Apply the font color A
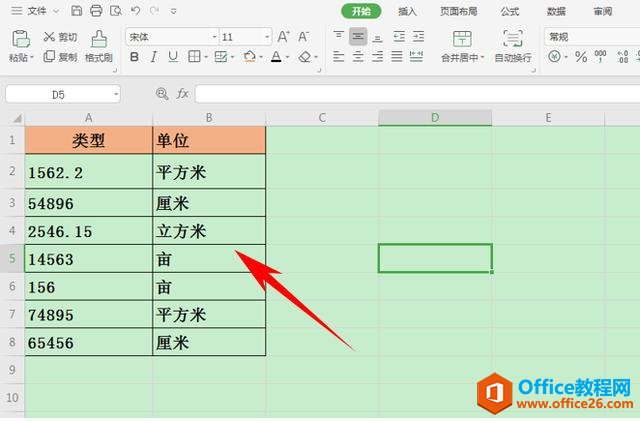 pos(276,57)
